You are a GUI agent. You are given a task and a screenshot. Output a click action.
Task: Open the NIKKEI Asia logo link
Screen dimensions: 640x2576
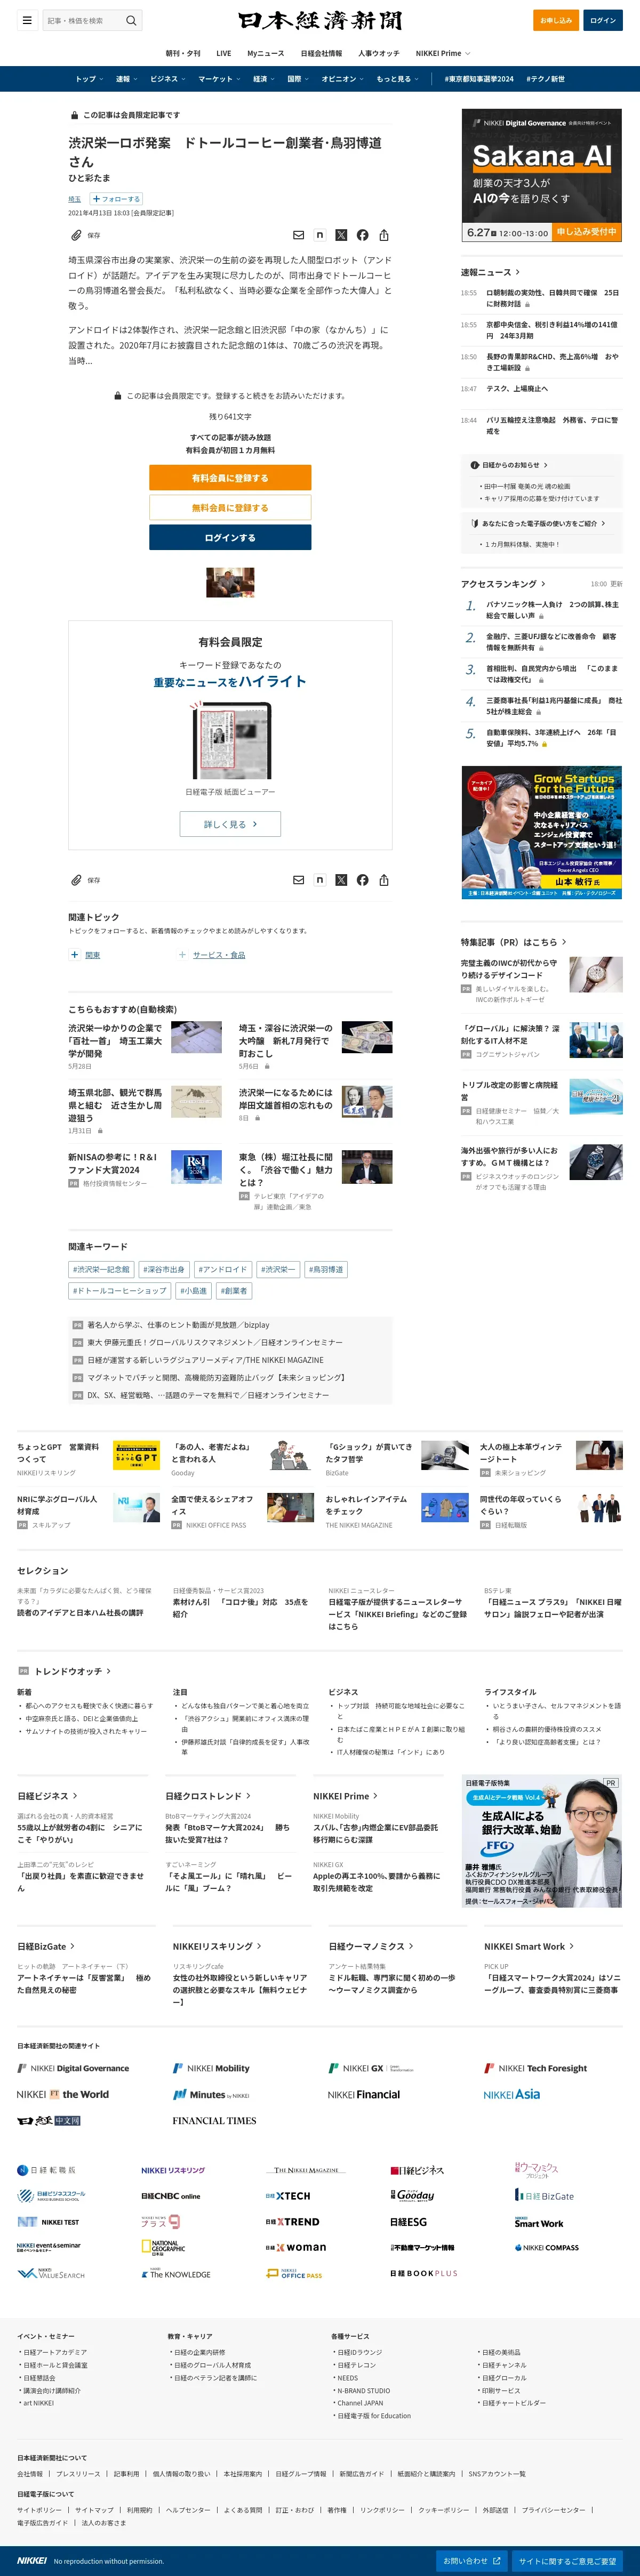512,2094
